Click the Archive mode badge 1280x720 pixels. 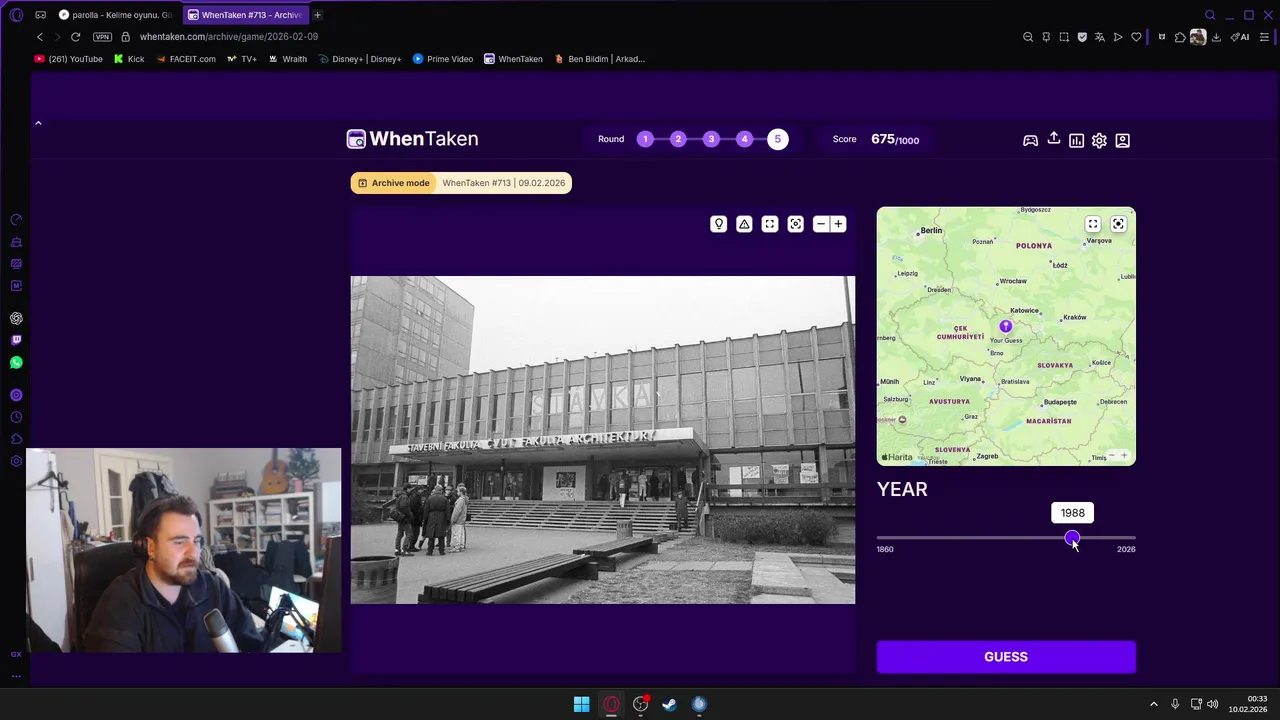tap(394, 183)
